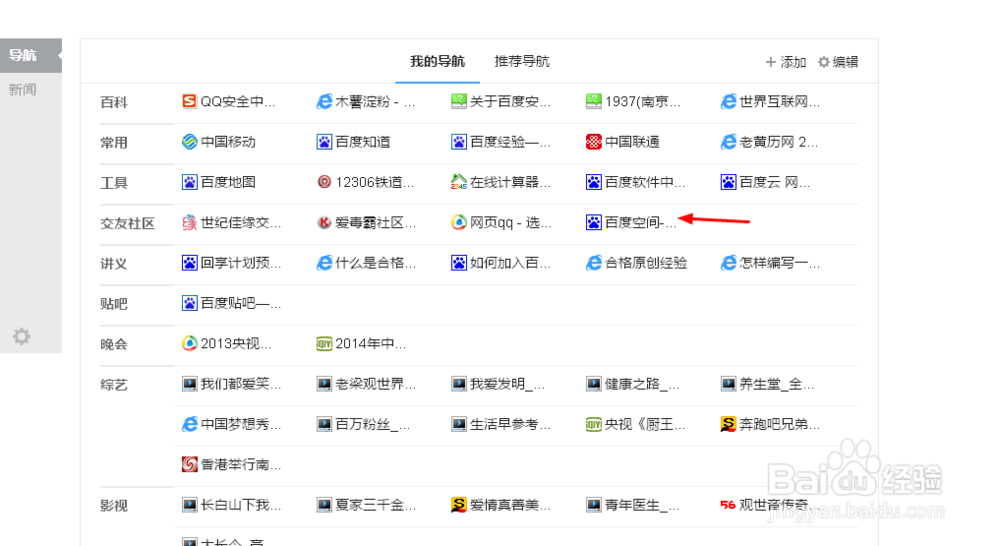Click the 奔跑吧兄弟 sogou icon

pyautogui.click(x=728, y=424)
